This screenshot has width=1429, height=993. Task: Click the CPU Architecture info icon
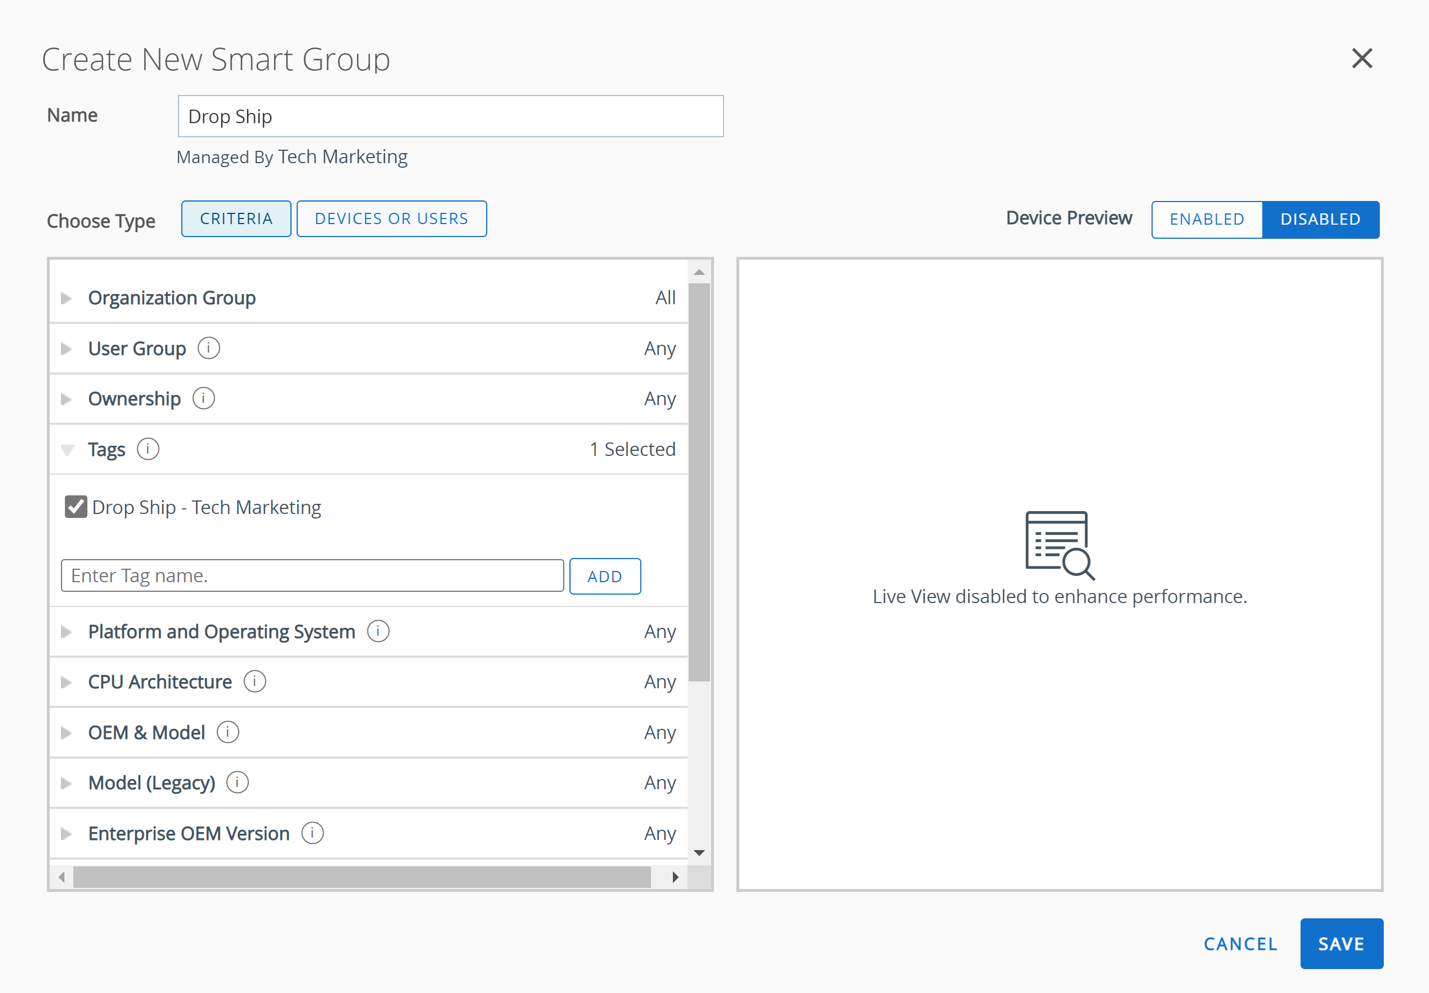tap(255, 681)
